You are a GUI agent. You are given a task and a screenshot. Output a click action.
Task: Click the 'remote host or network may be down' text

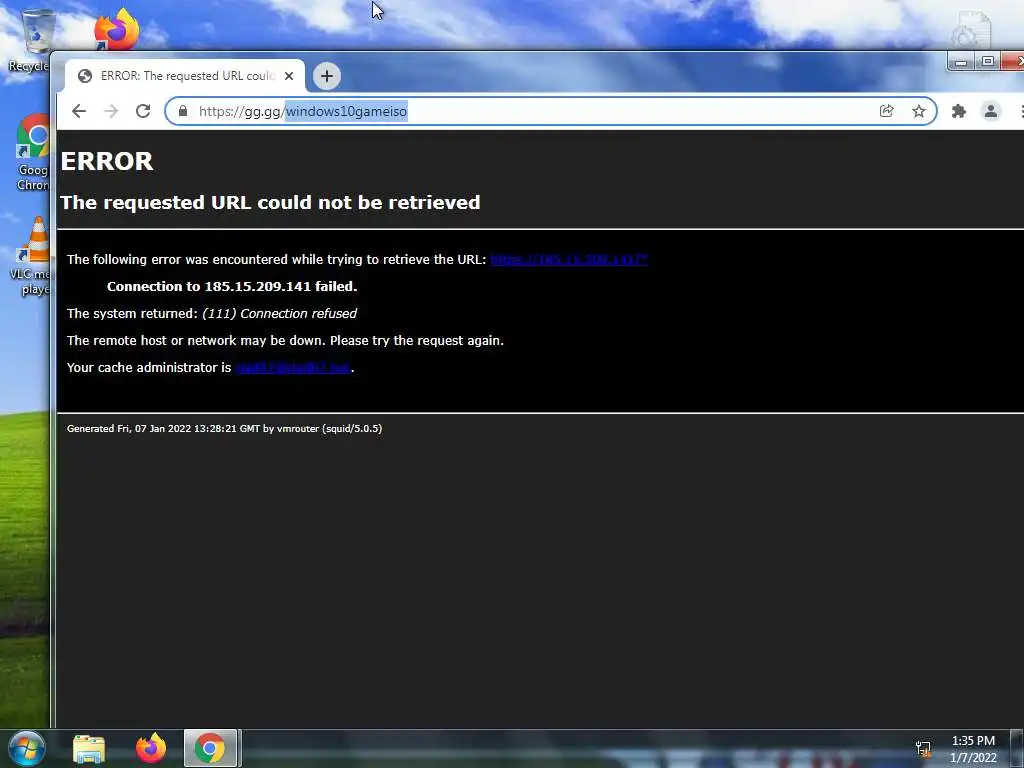click(x=285, y=341)
